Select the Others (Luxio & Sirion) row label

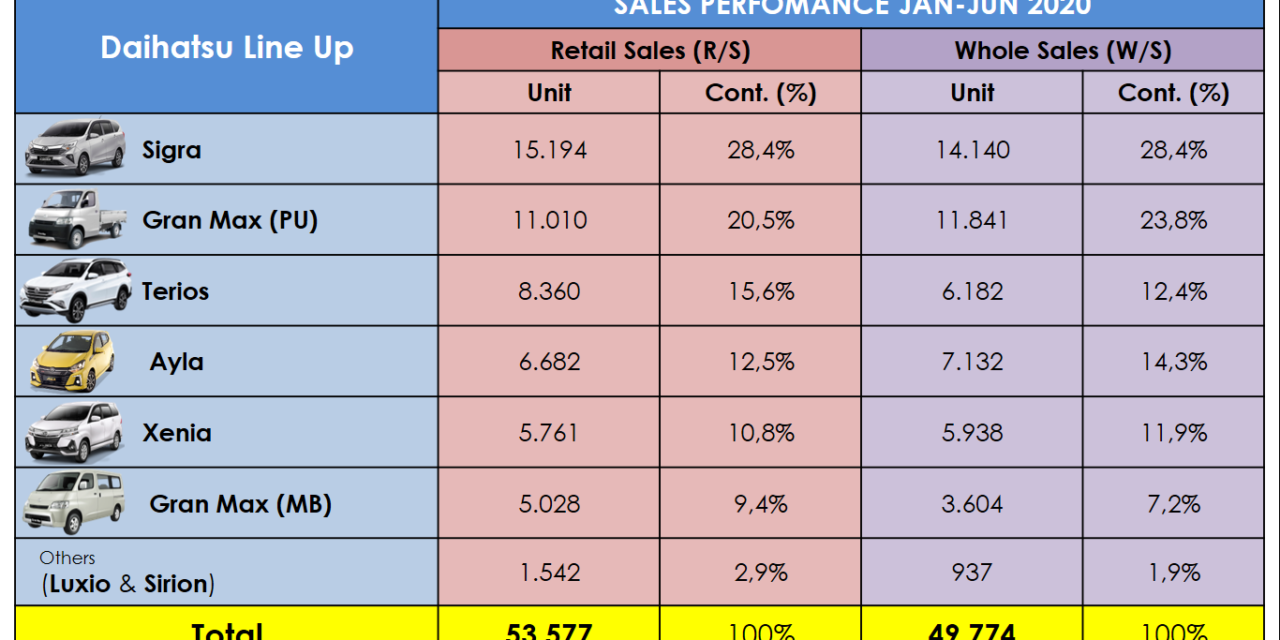pyautogui.click(x=127, y=573)
